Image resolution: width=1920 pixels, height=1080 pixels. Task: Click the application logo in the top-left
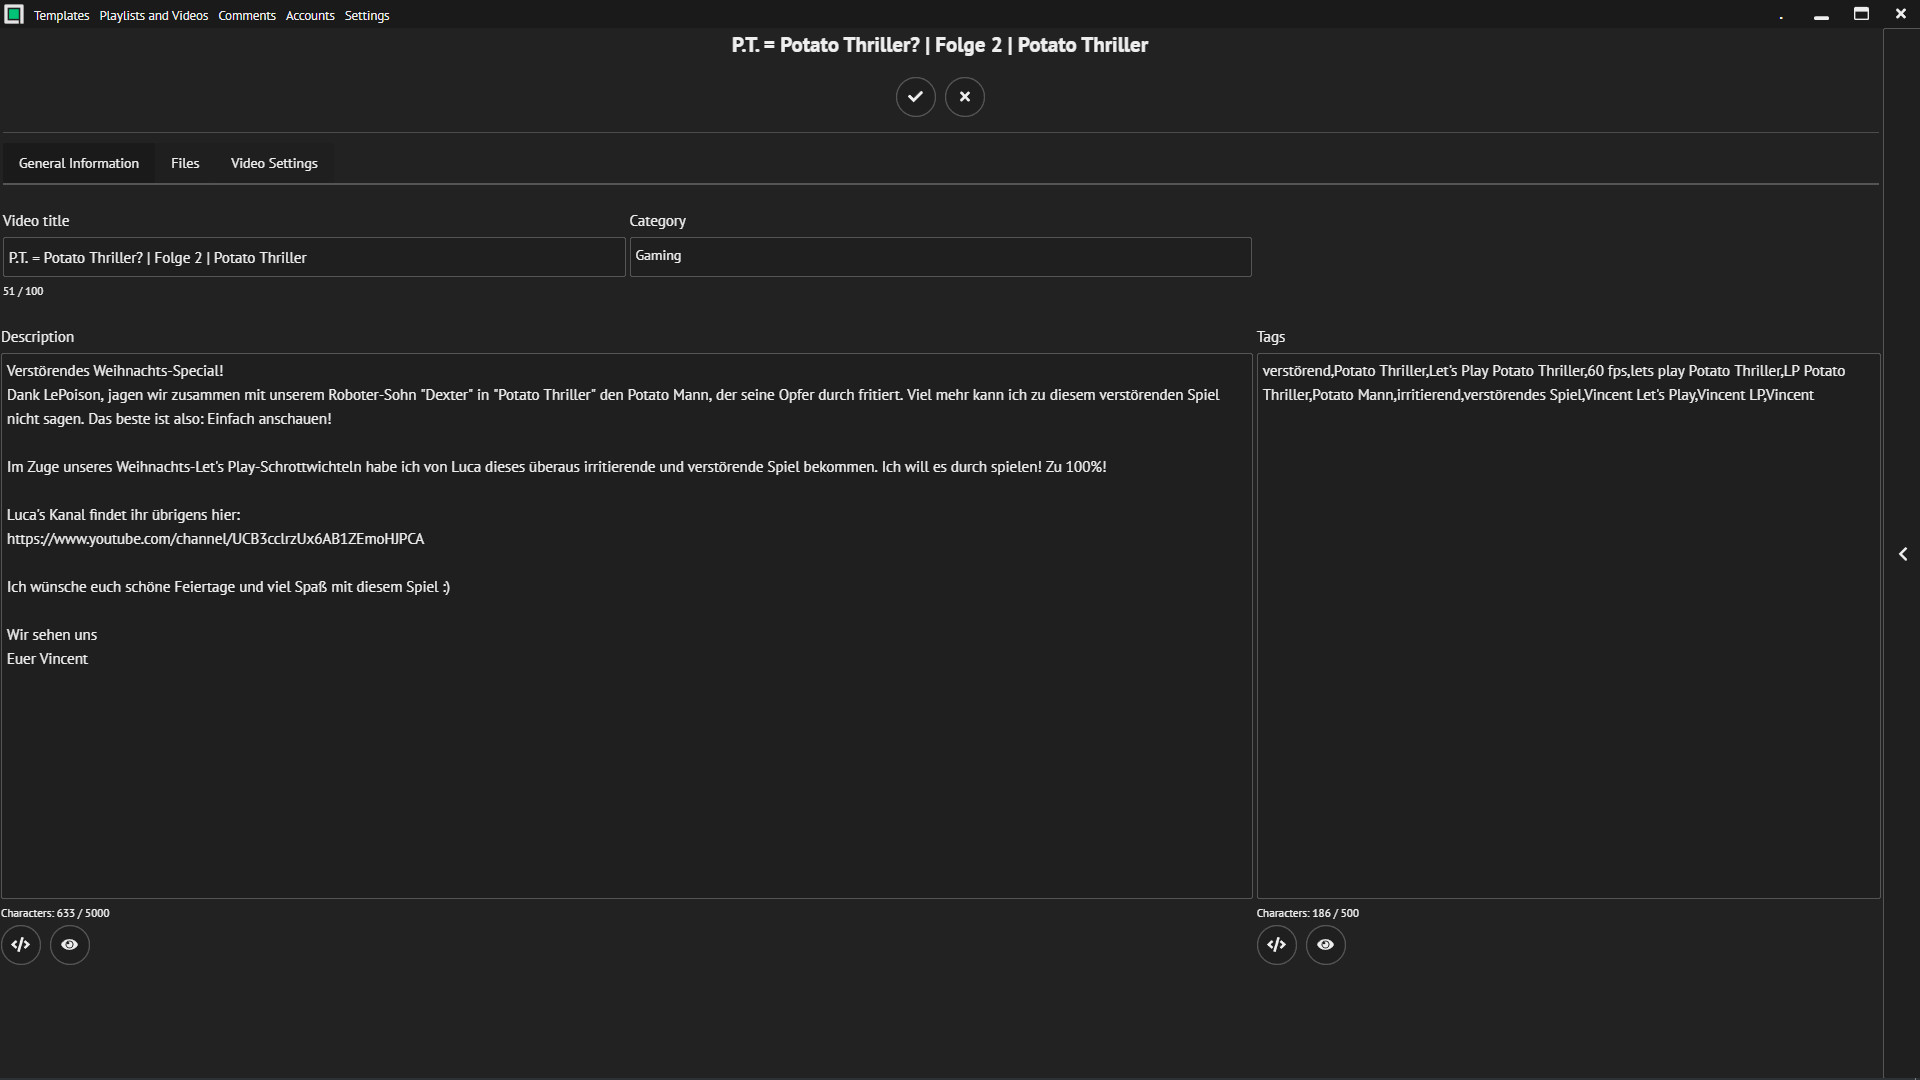14,14
